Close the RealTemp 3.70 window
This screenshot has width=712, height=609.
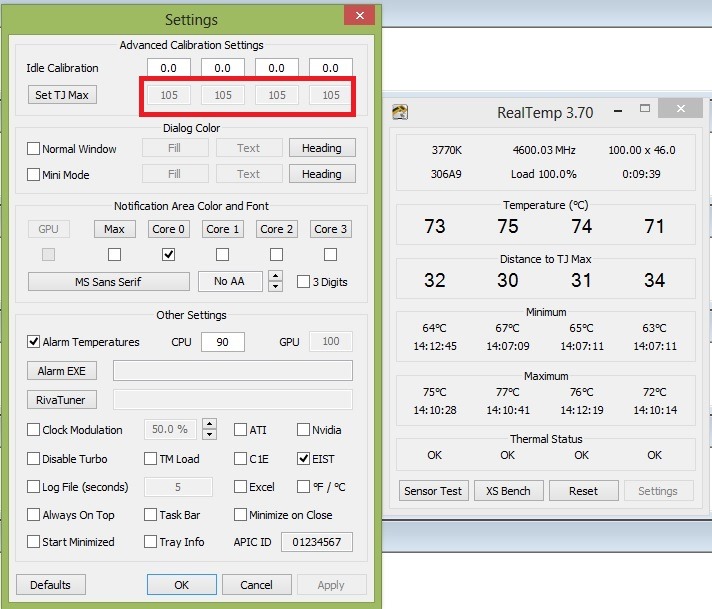[680, 109]
